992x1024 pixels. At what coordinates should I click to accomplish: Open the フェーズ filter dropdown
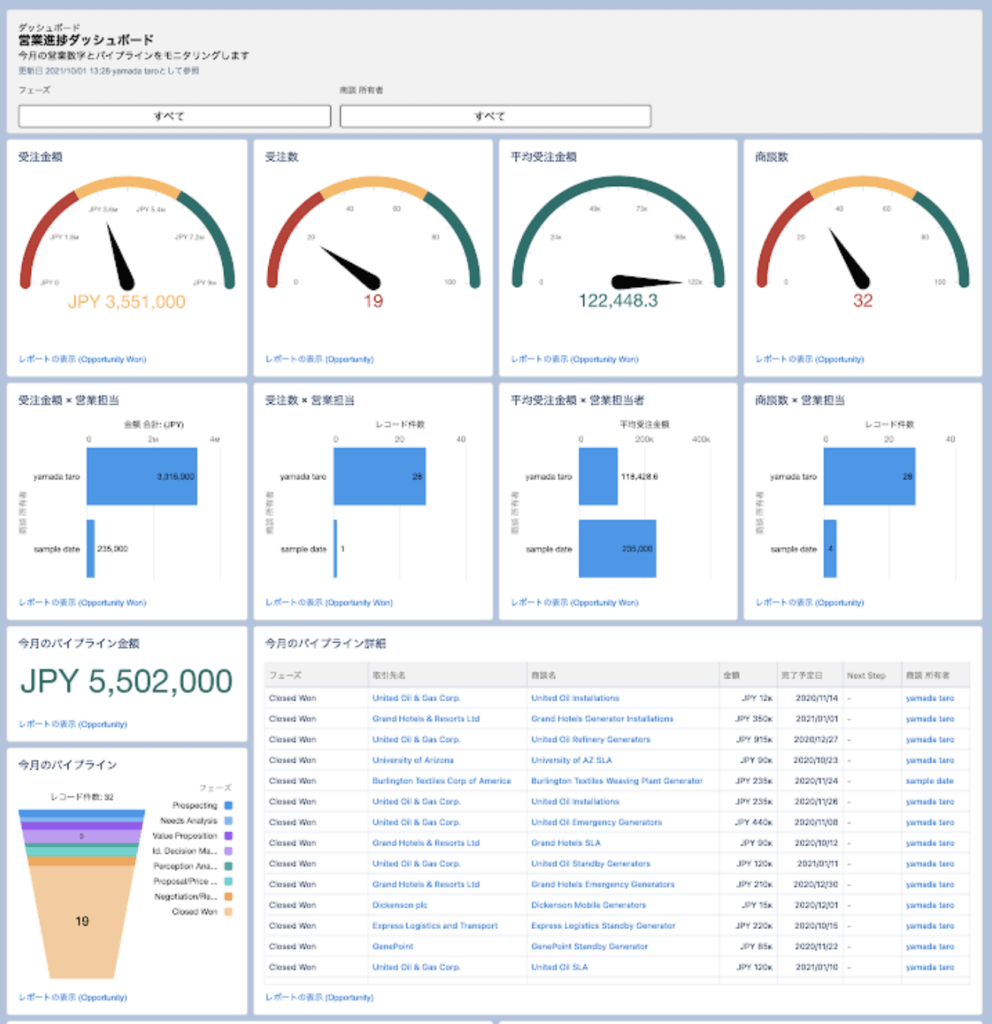pyautogui.click(x=174, y=116)
